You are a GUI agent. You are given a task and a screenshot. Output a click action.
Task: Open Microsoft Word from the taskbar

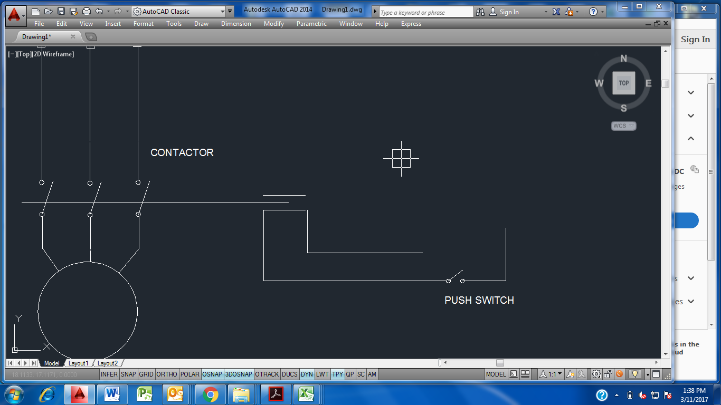111,393
